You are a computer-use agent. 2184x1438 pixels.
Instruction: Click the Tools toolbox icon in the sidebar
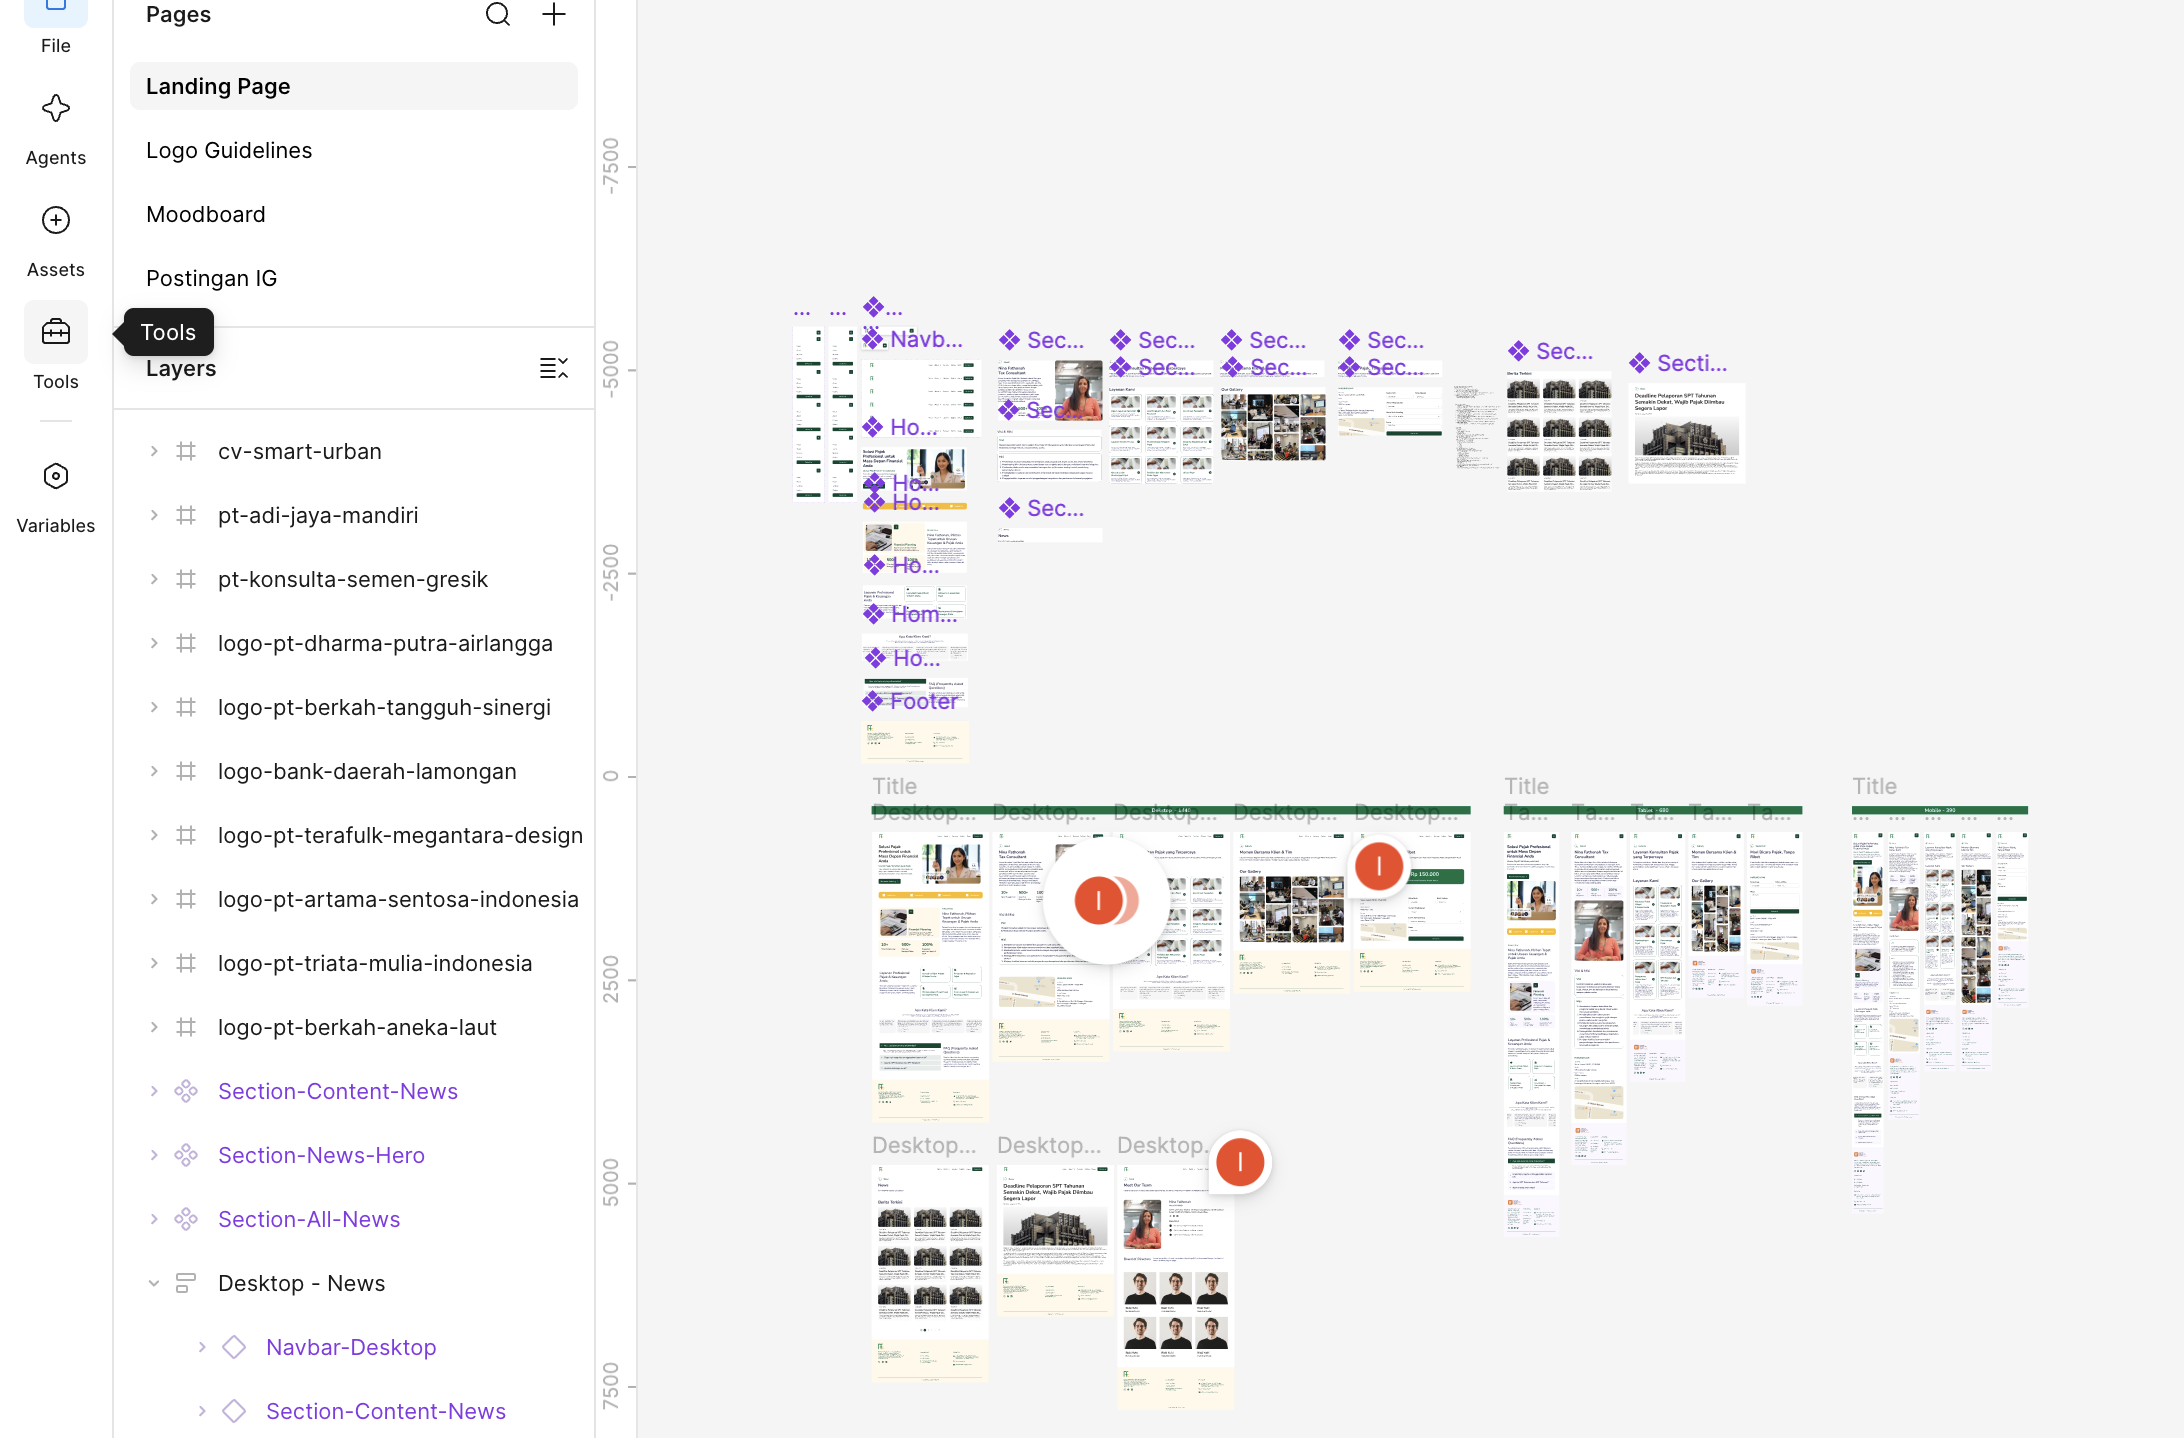click(56, 333)
